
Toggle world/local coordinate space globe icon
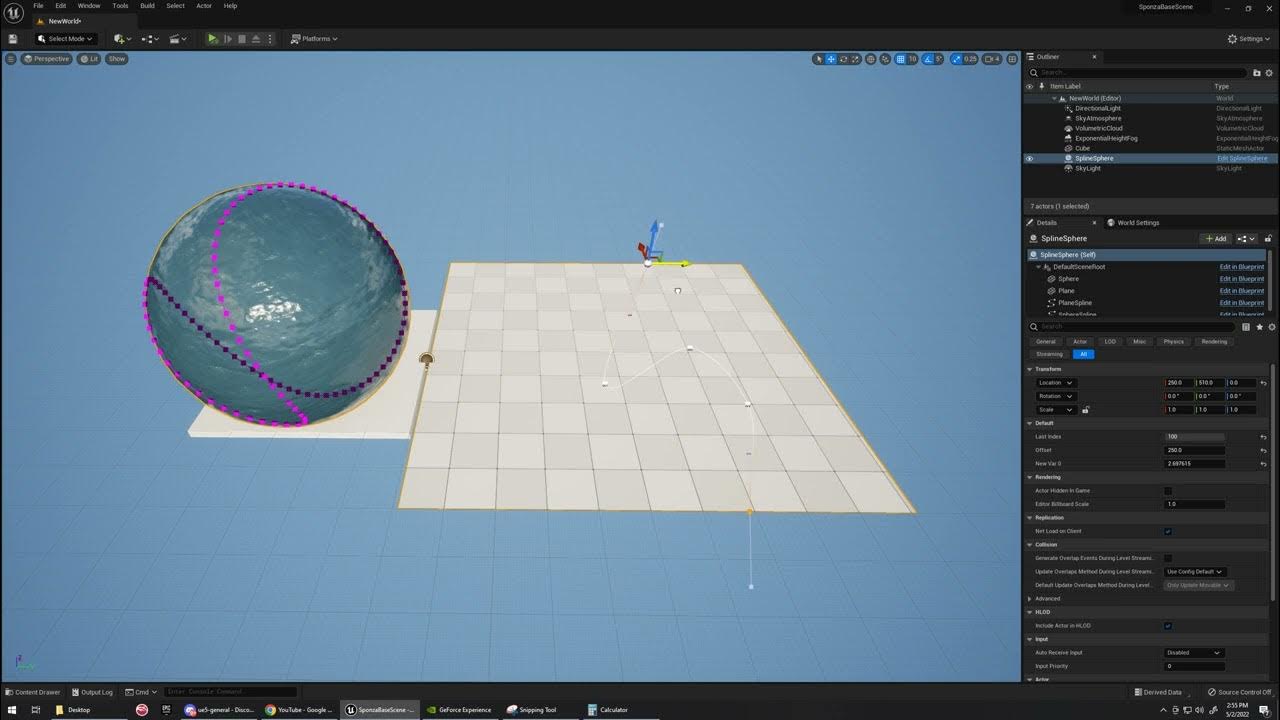pos(873,59)
